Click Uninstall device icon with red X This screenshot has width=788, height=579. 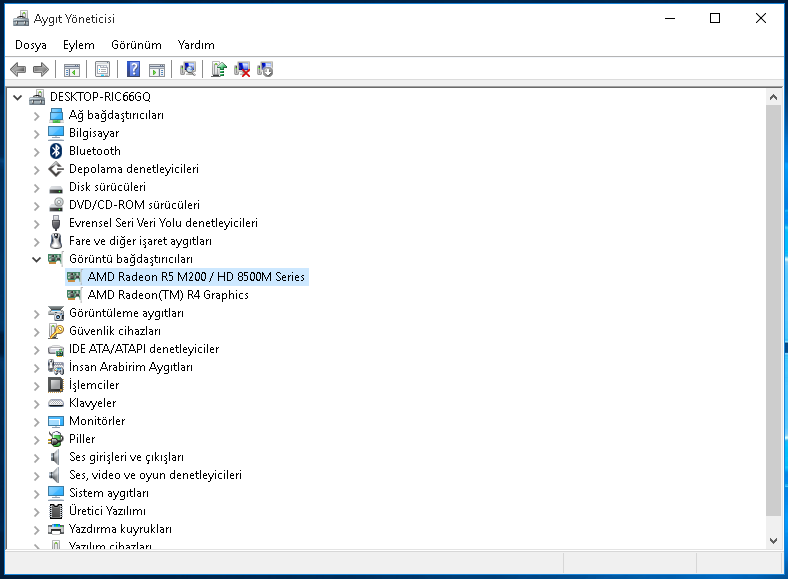pos(242,69)
